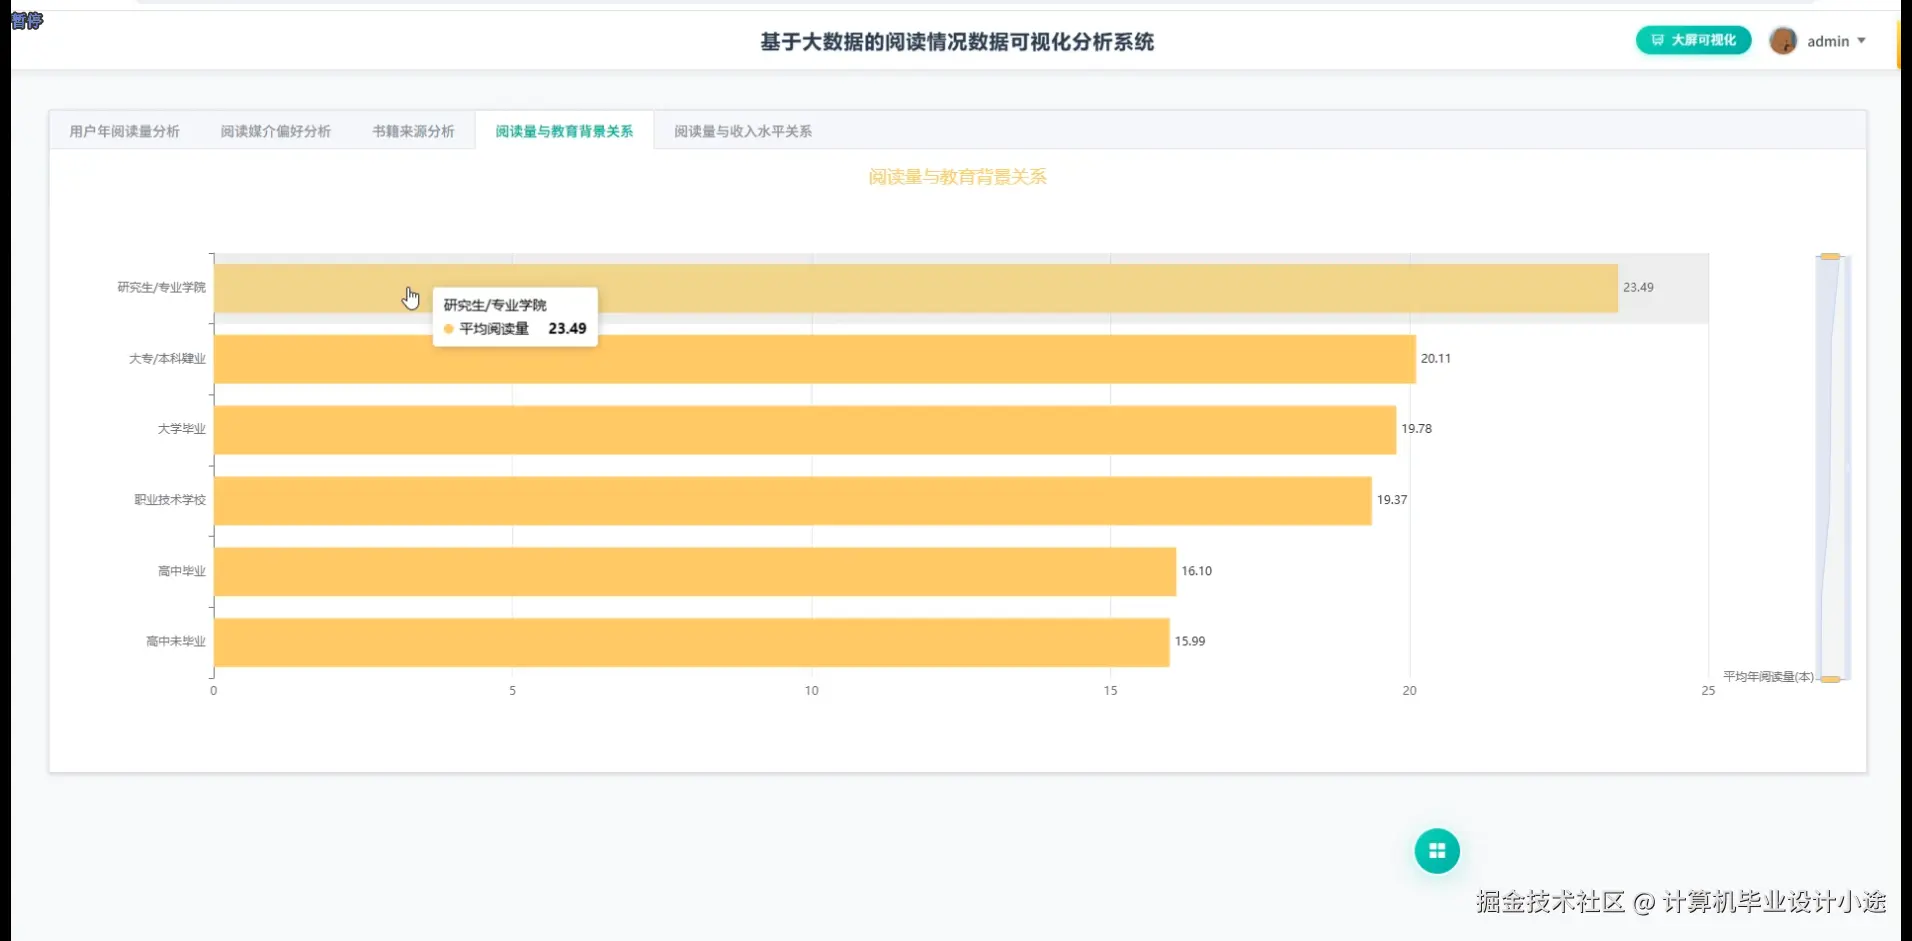Click the chart title 阅读量与教育背景关系
Viewport: 1912px width, 941px height.
[956, 177]
